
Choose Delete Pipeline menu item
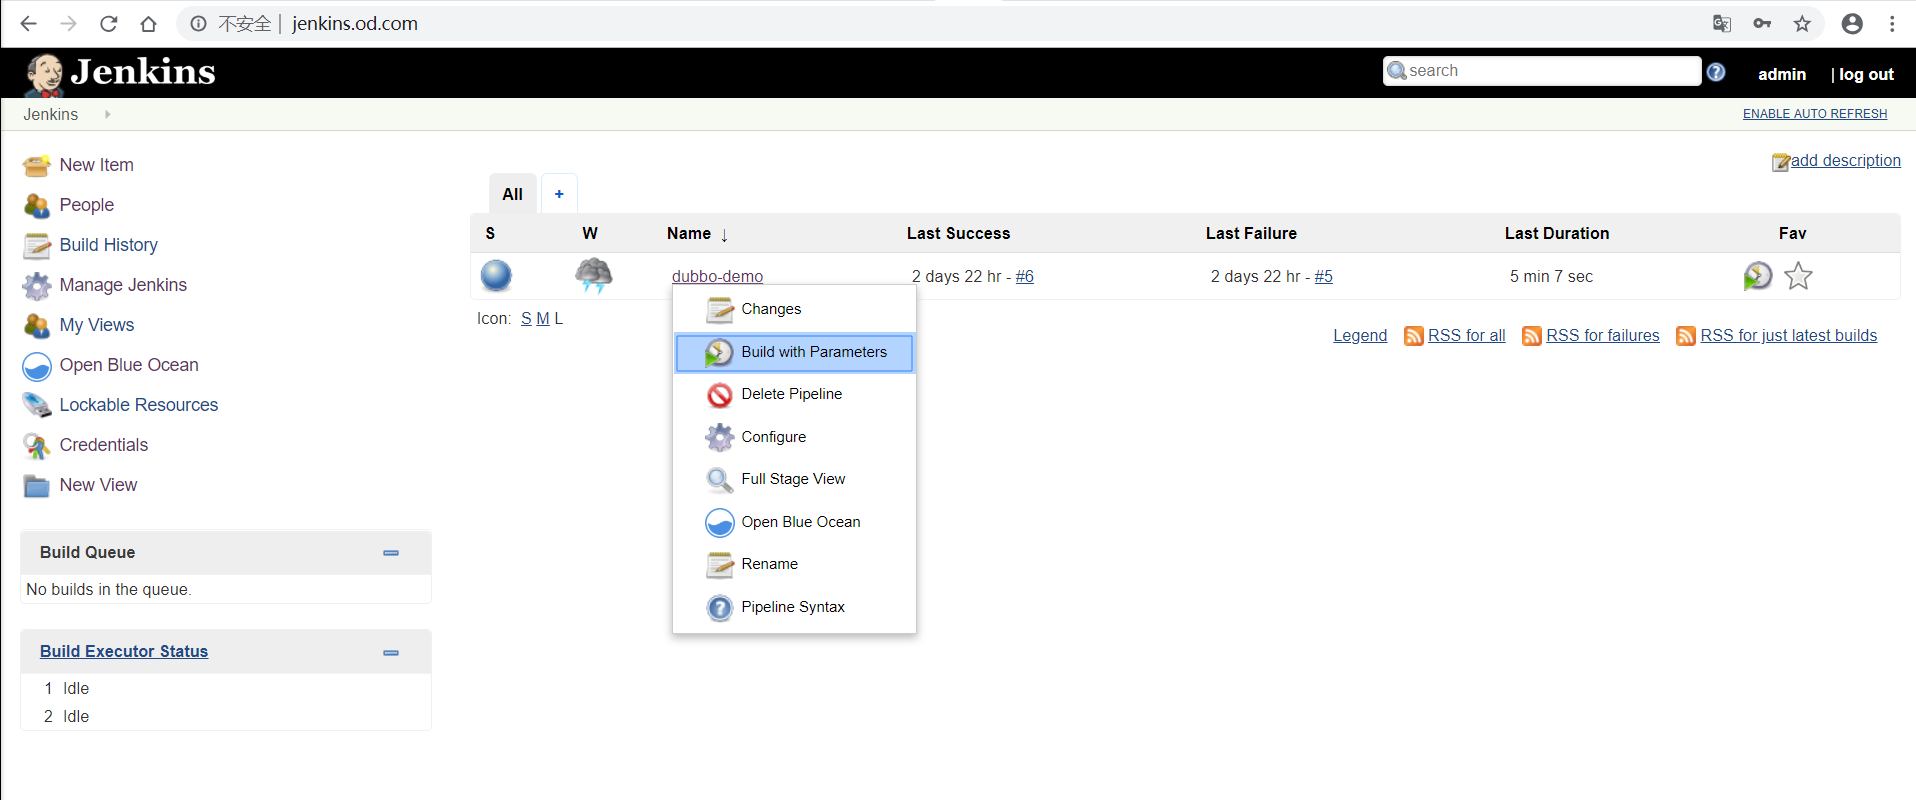794,395
